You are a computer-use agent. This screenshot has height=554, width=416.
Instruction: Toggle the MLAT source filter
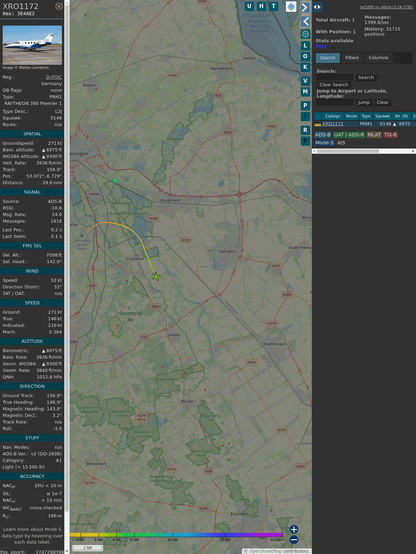tap(374, 135)
